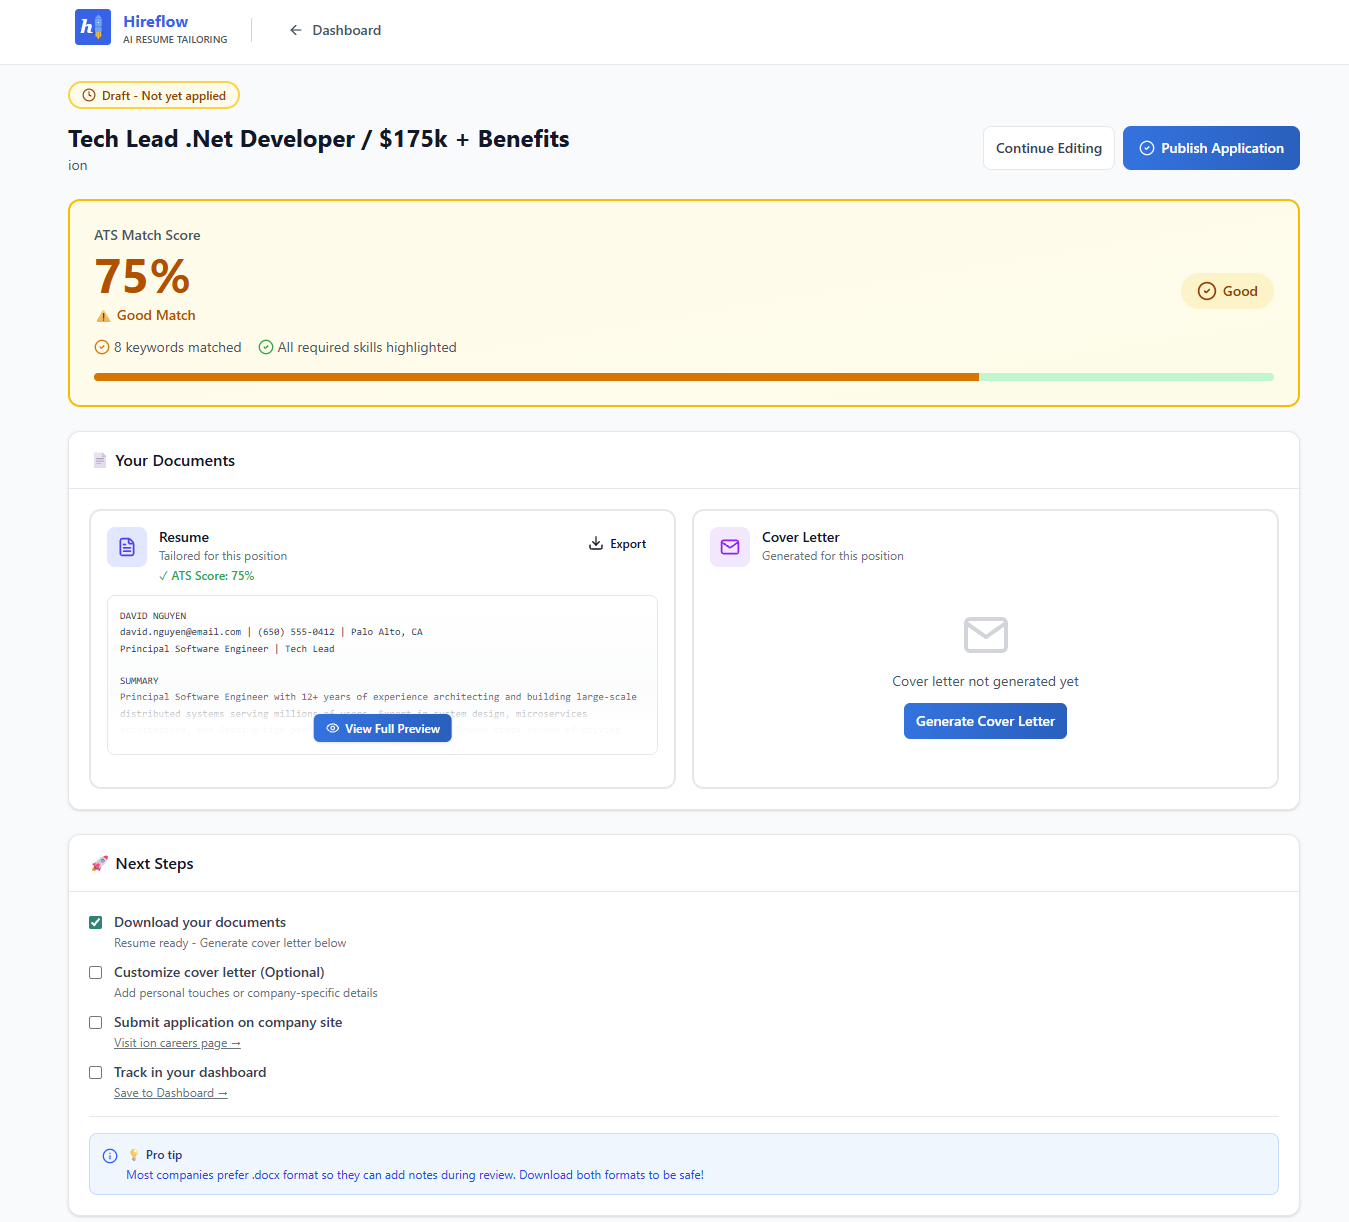The width and height of the screenshot is (1349, 1222).
Task: Click the job title Tech Lead .Net Developer
Action: [x=319, y=139]
